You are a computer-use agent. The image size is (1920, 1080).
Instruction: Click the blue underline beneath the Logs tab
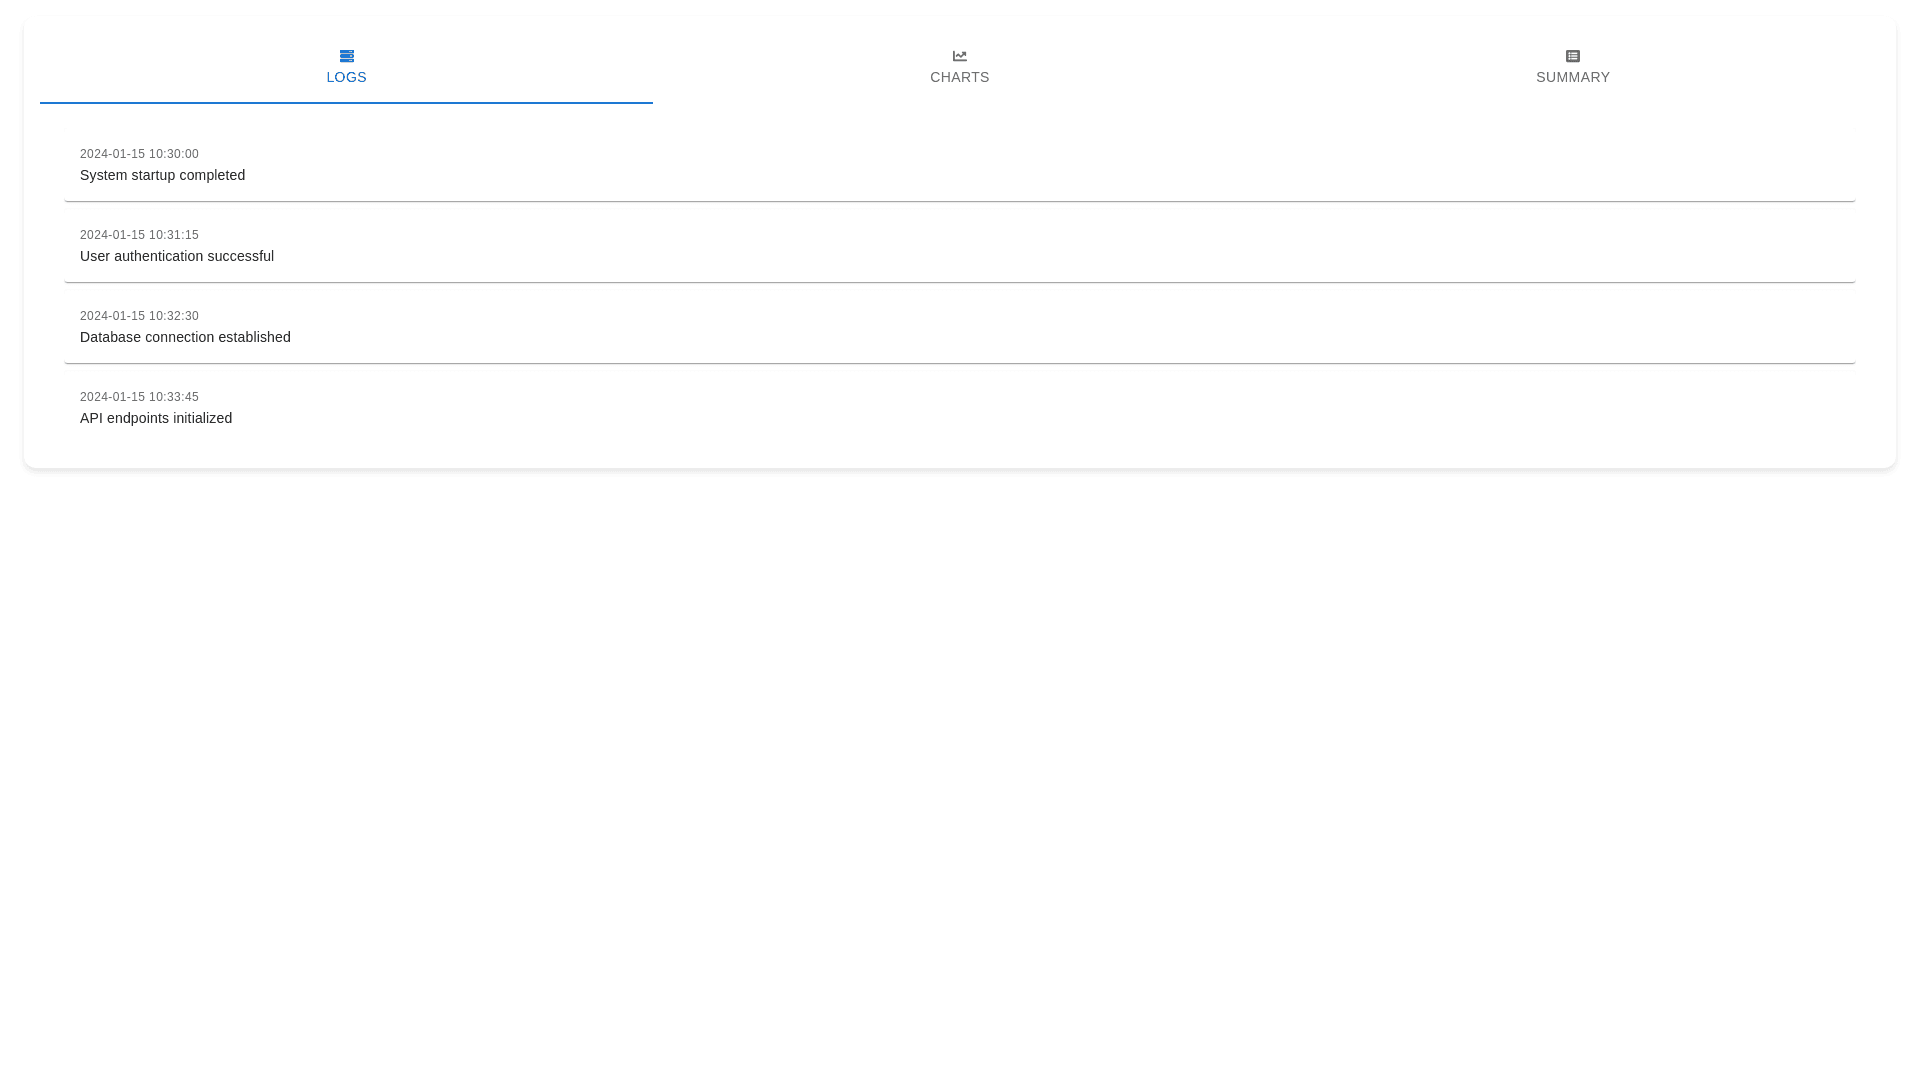pos(347,102)
